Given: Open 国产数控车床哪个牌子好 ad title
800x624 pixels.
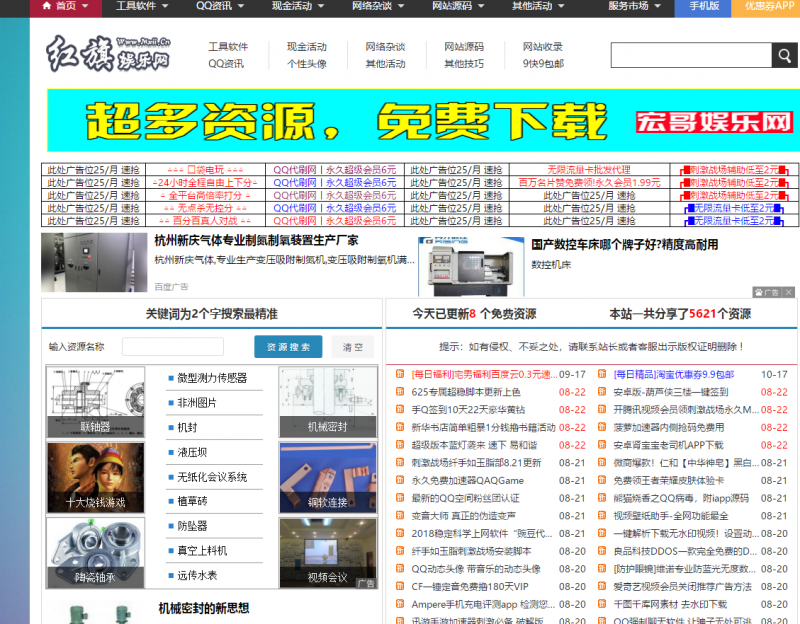Looking at the screenshot, I should (624, 245).
